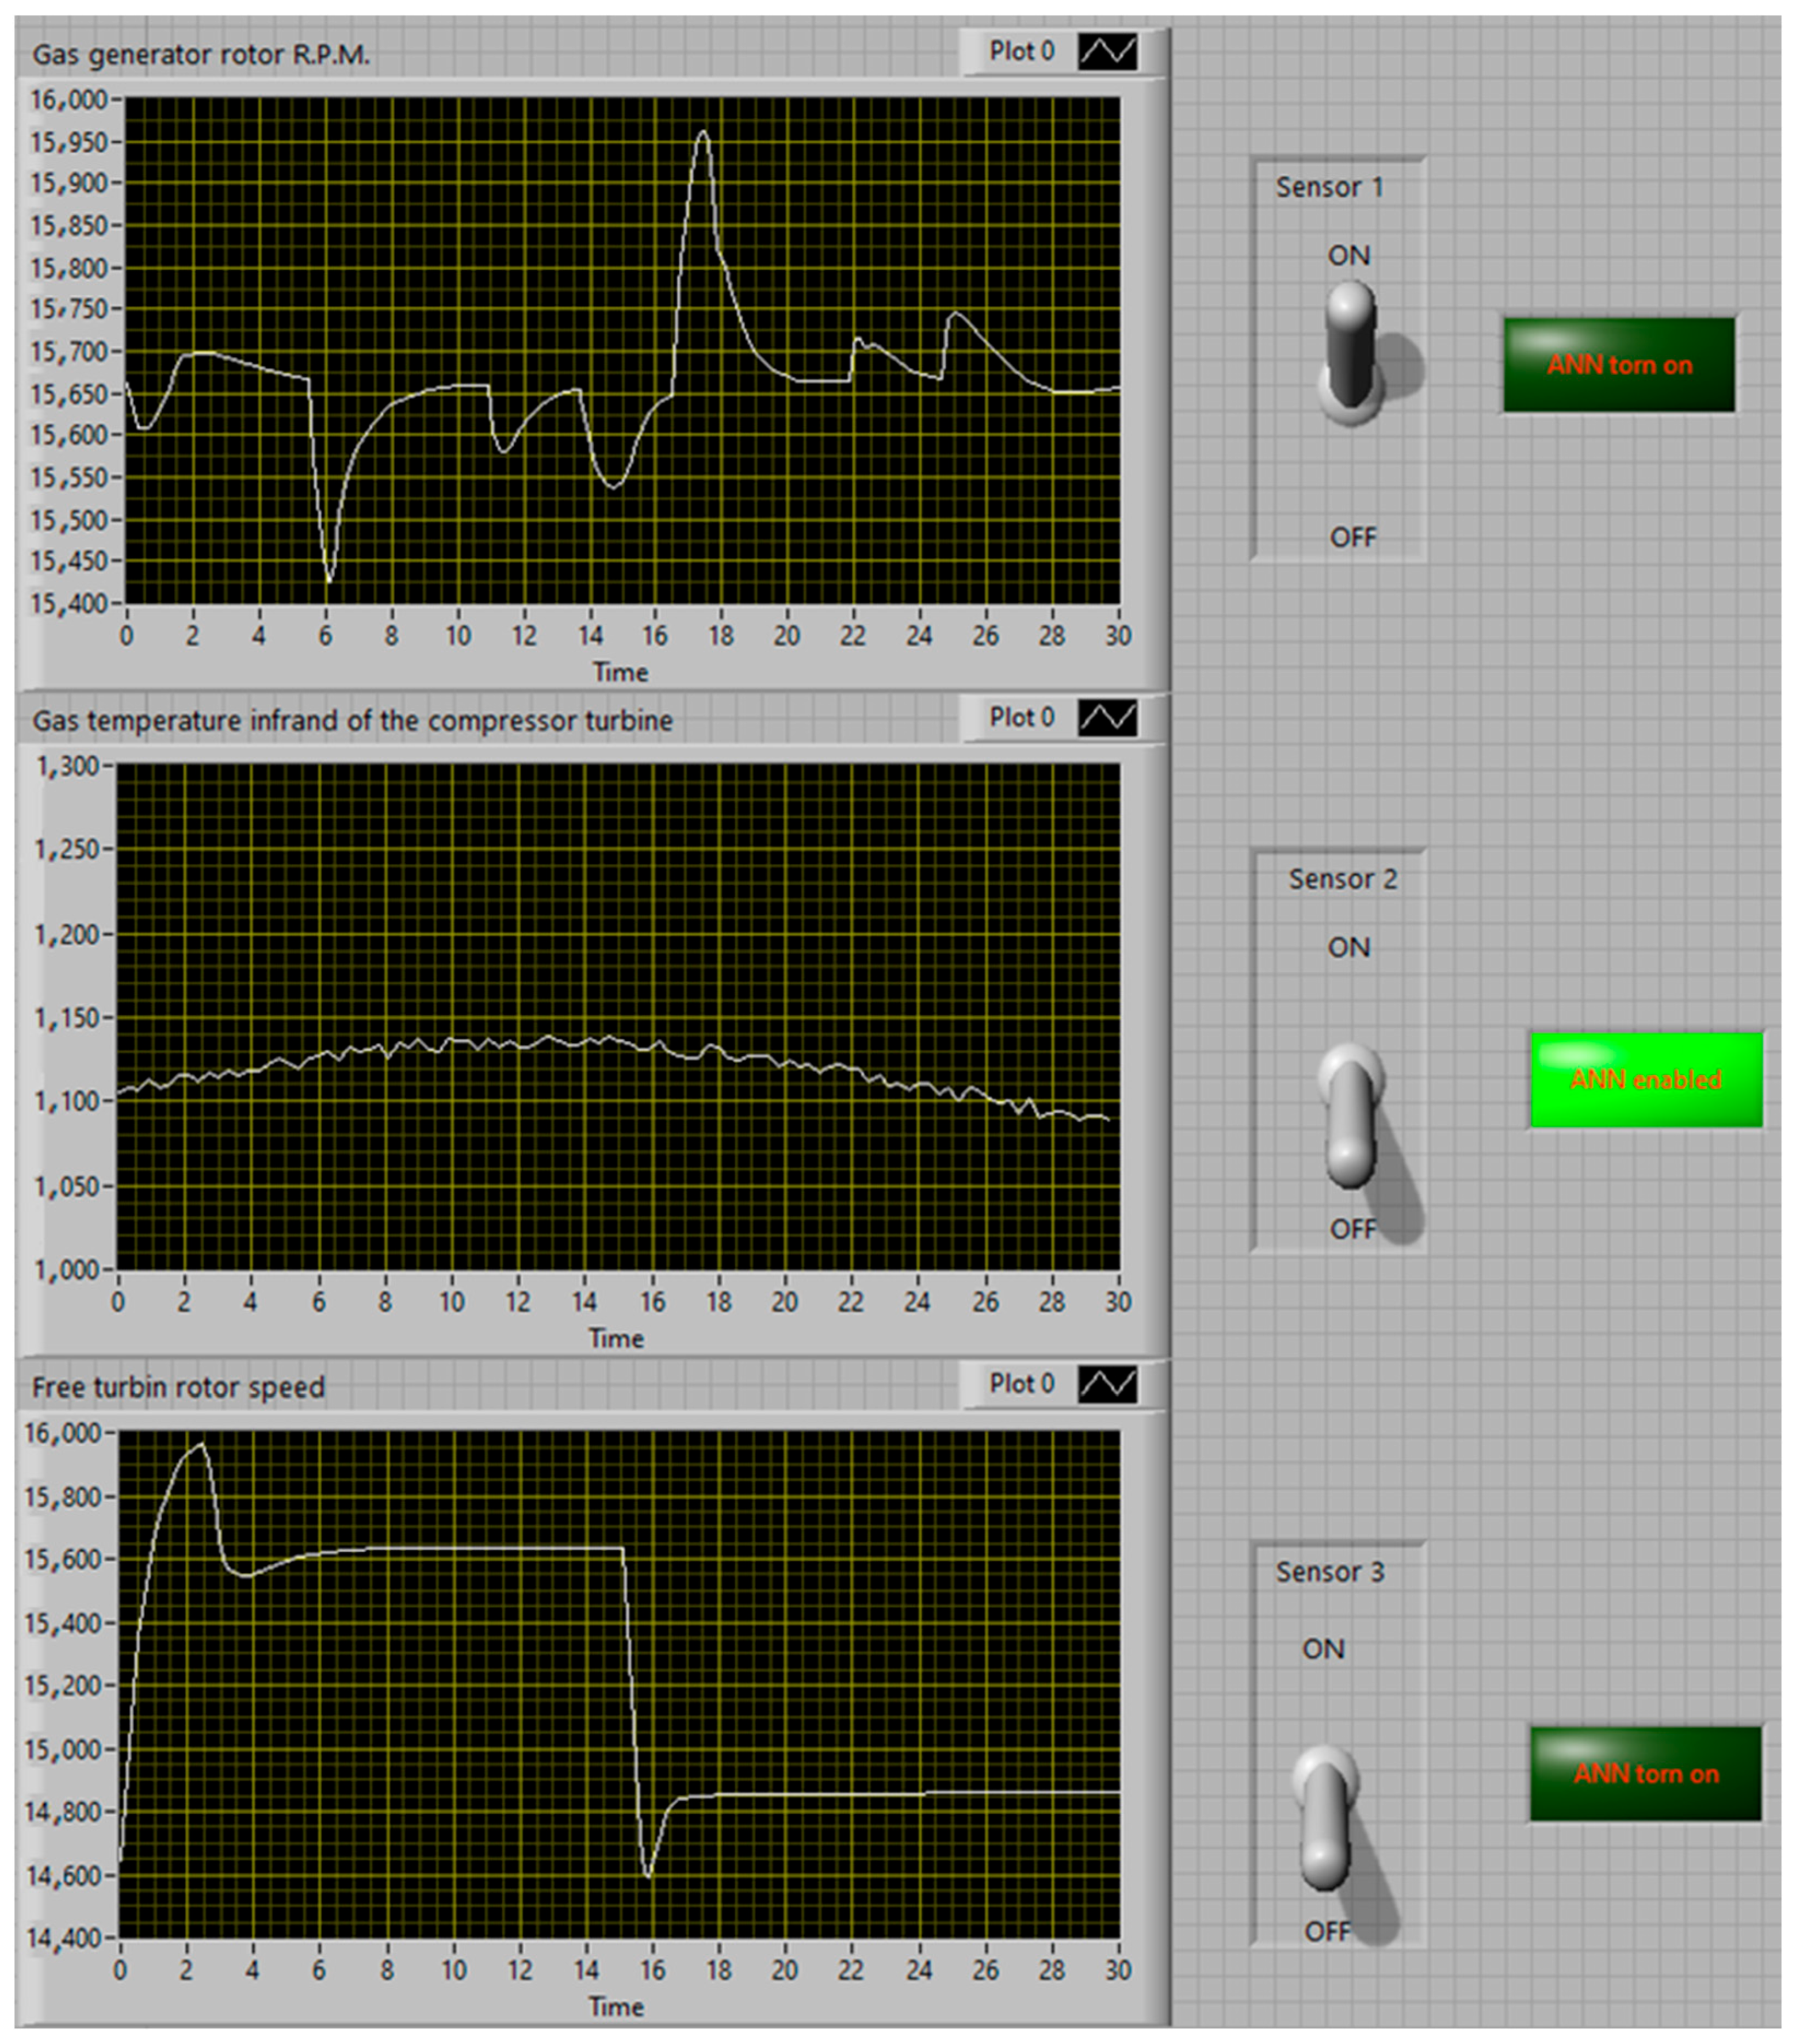The width and height of the screenshot is (1796, 2044).
Task: Click Plot 0 line icon on gas temperature chart
Action: 1107,717
